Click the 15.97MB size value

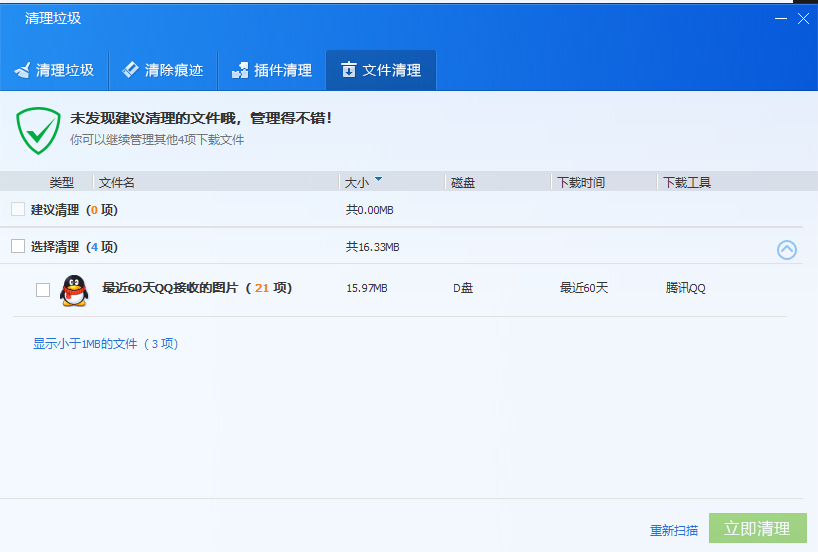point(367,288)
